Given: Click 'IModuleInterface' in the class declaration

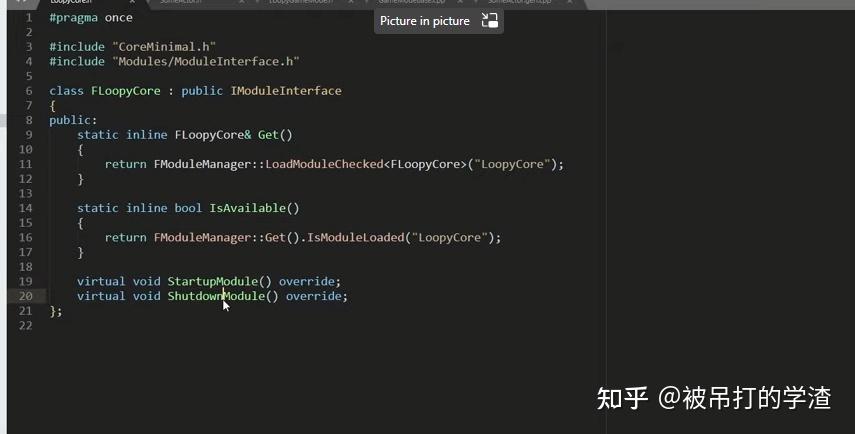Looking at the screenshot, I should 286,91.
